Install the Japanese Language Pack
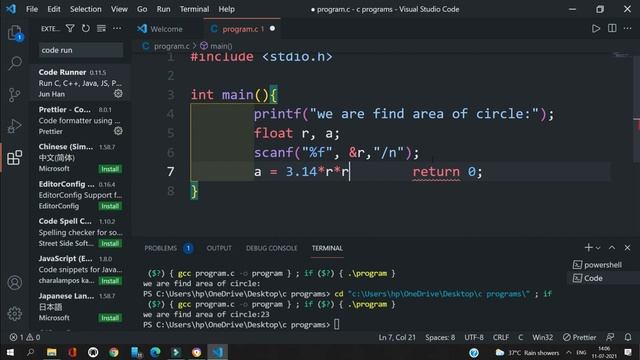The image size is (640, 360). point(110,318)
